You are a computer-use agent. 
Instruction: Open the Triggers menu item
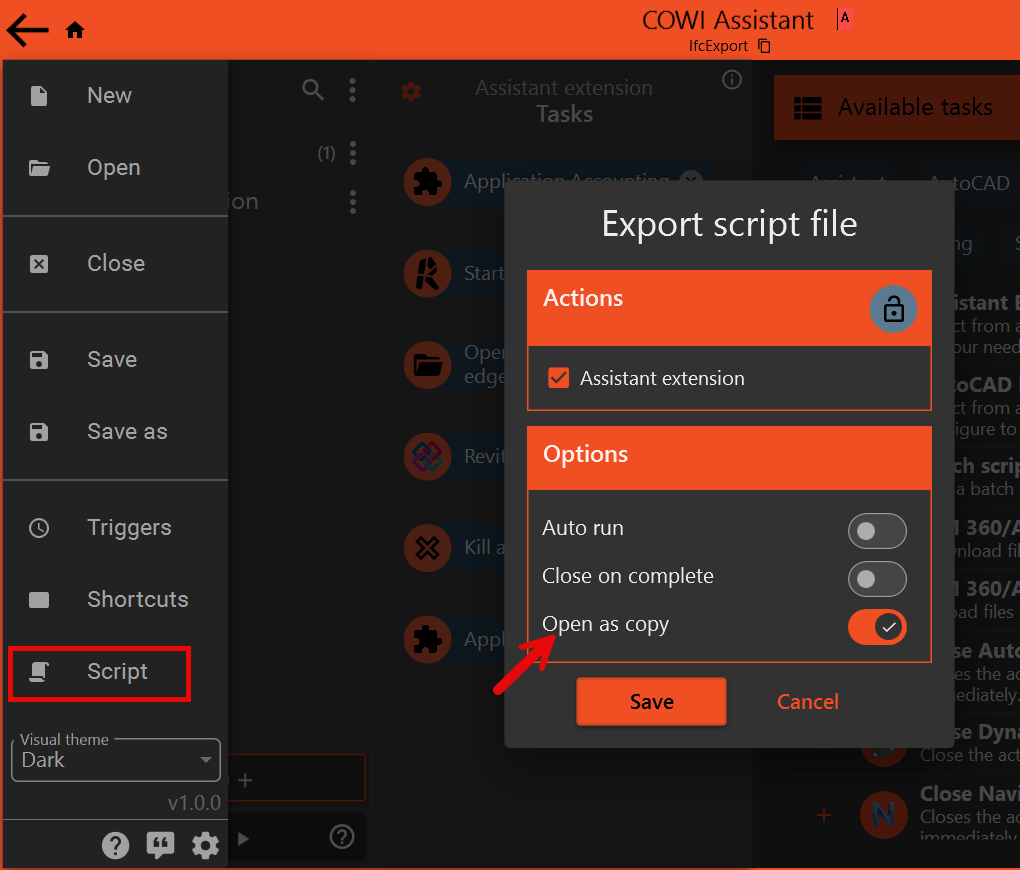(115, 527)
